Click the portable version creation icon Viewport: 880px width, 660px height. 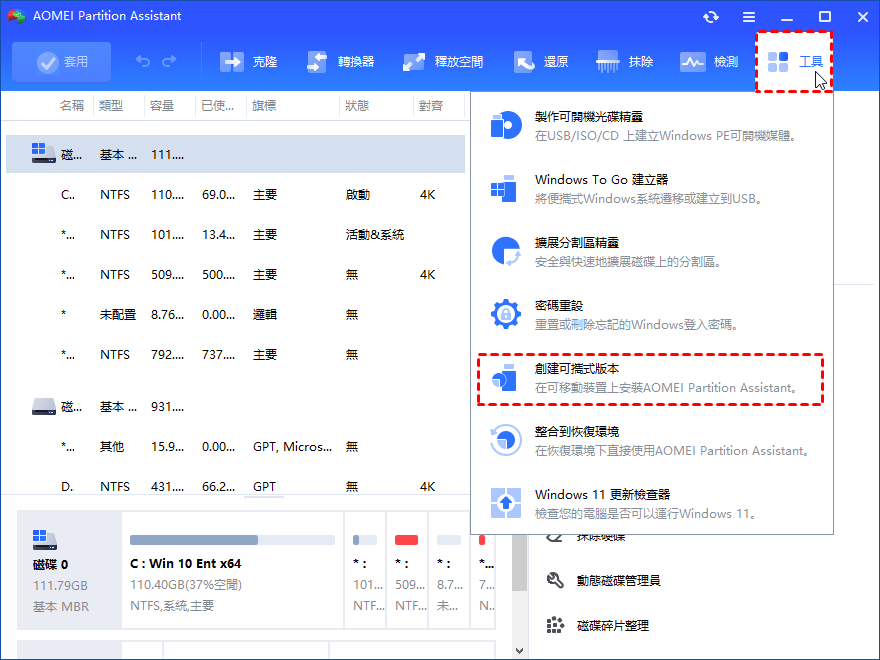pyautogui.click(x=505, y=378)
